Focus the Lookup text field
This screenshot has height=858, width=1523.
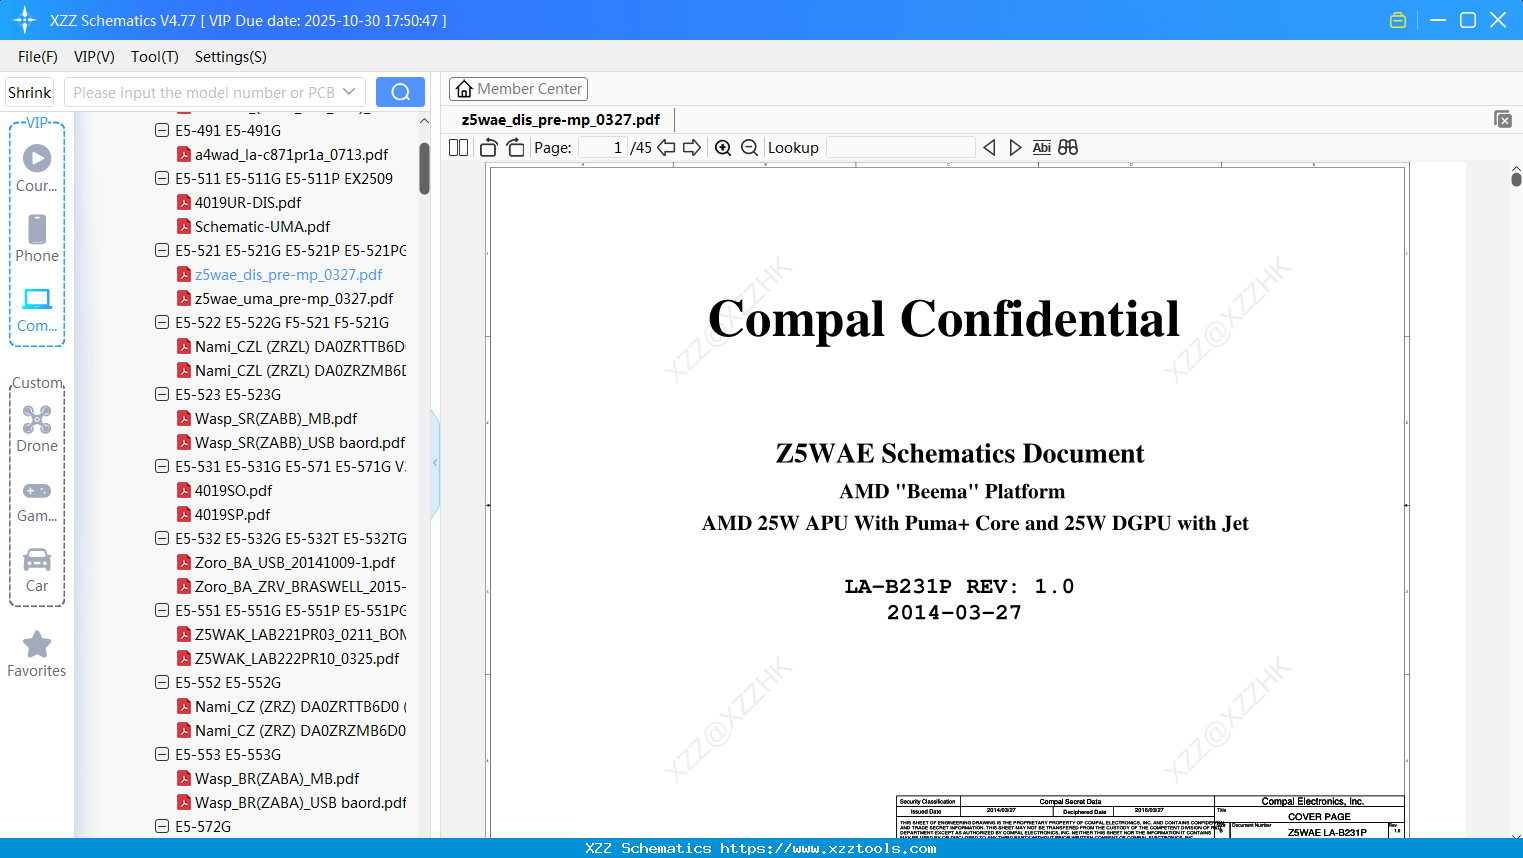[900, 148]
